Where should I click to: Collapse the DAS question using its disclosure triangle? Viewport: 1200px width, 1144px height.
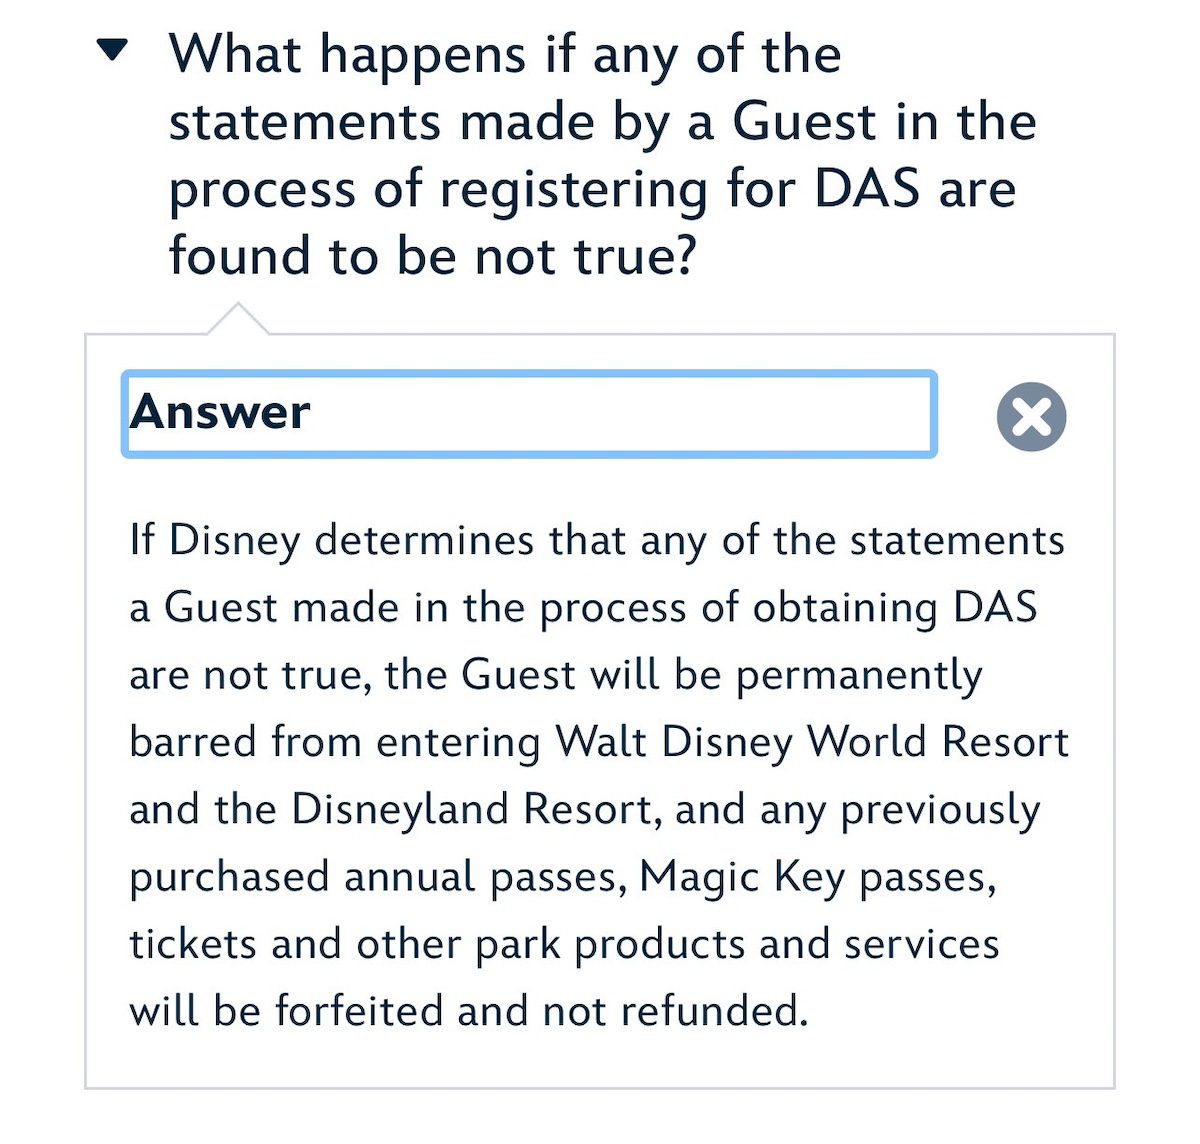coord(110,45)
